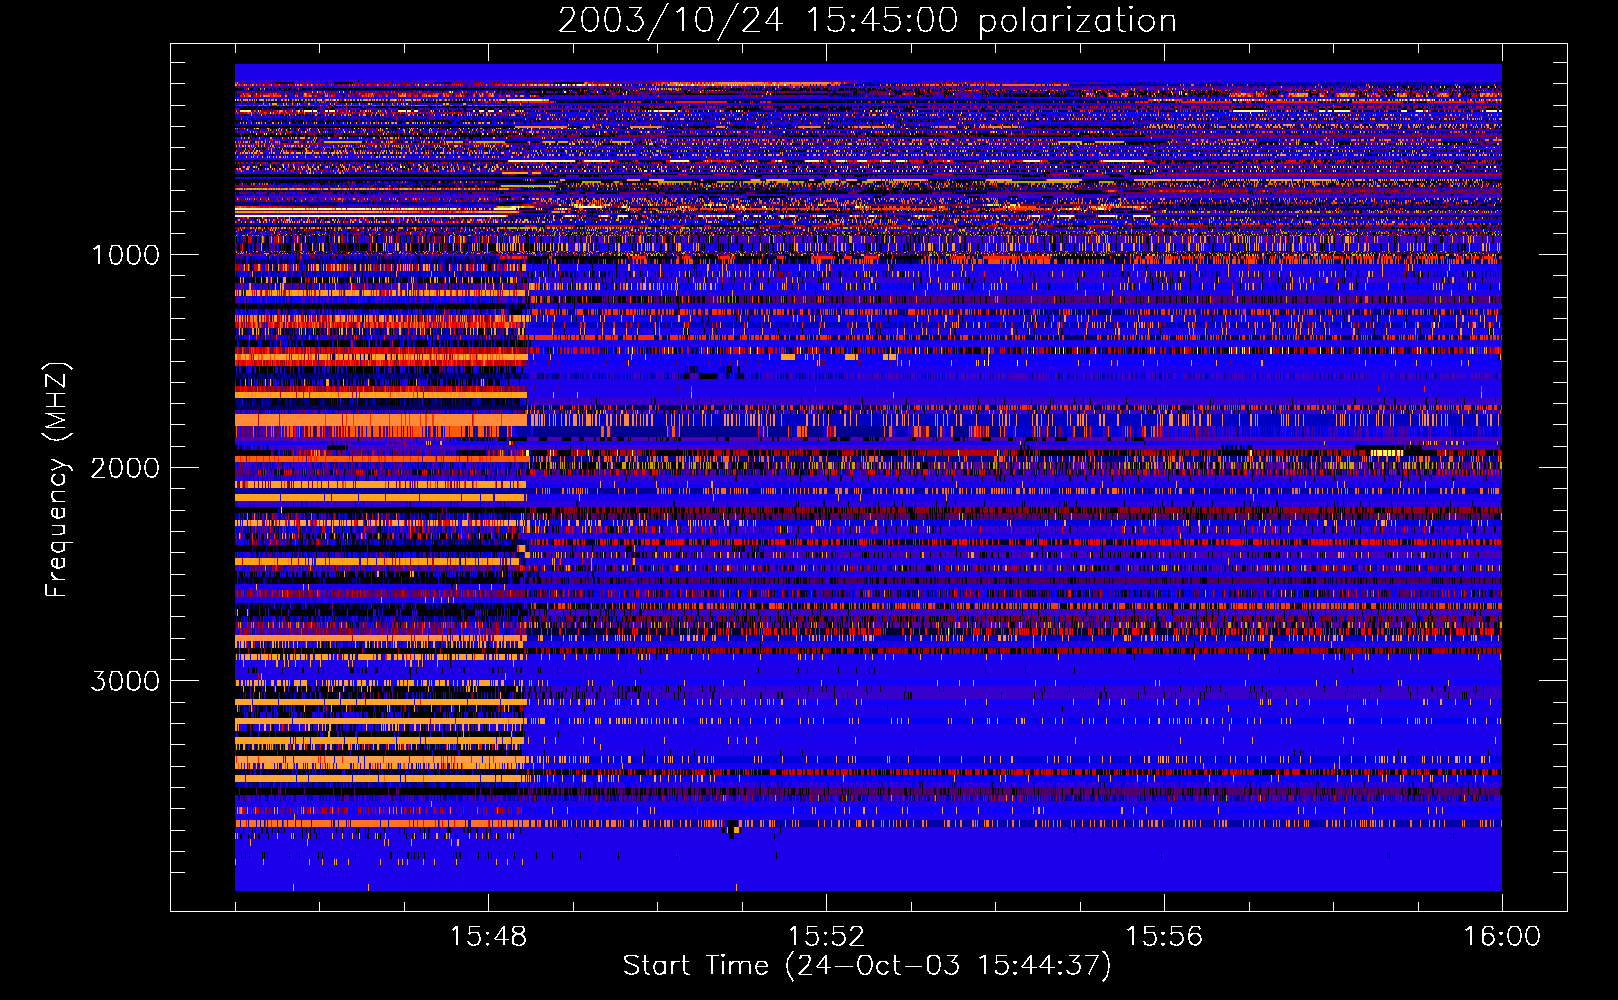Screen dimensions: 1618x1000
Task: Click the 16:00 time tick label
Action: click(x=1502, y=937)
